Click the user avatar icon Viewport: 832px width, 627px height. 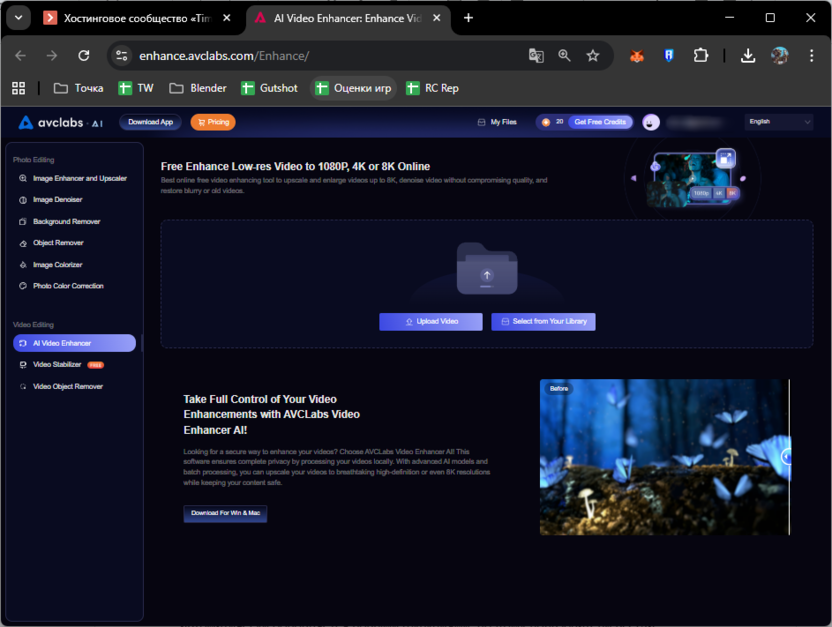click(x=651, y=122)
